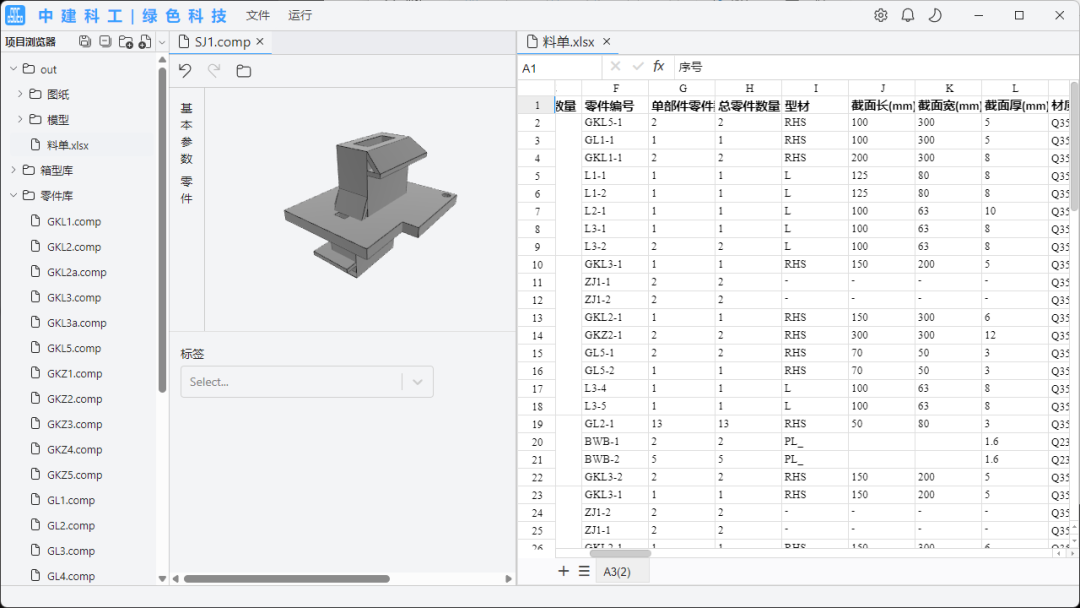Collapse the out folder
The image size is (1080, 608).
[x=13, y=69]
